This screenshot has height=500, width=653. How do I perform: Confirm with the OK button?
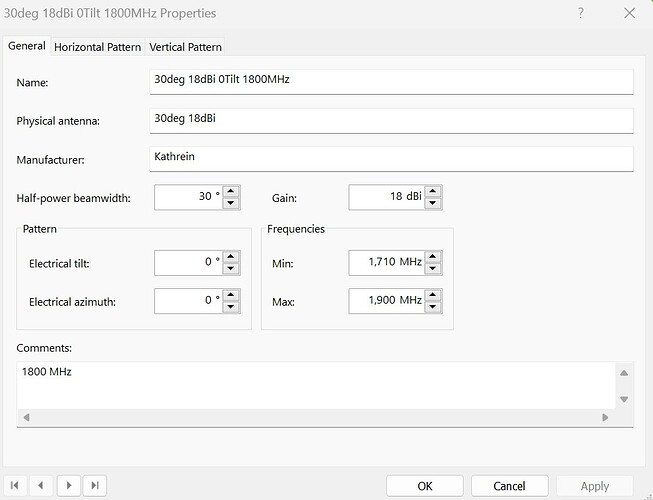click(425, 486)
